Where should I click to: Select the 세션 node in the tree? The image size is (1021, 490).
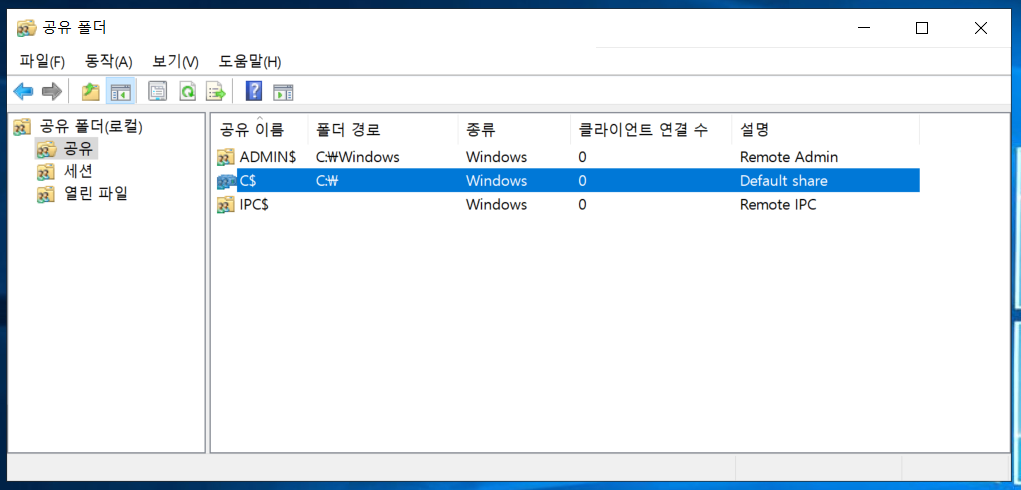point(78,172)
